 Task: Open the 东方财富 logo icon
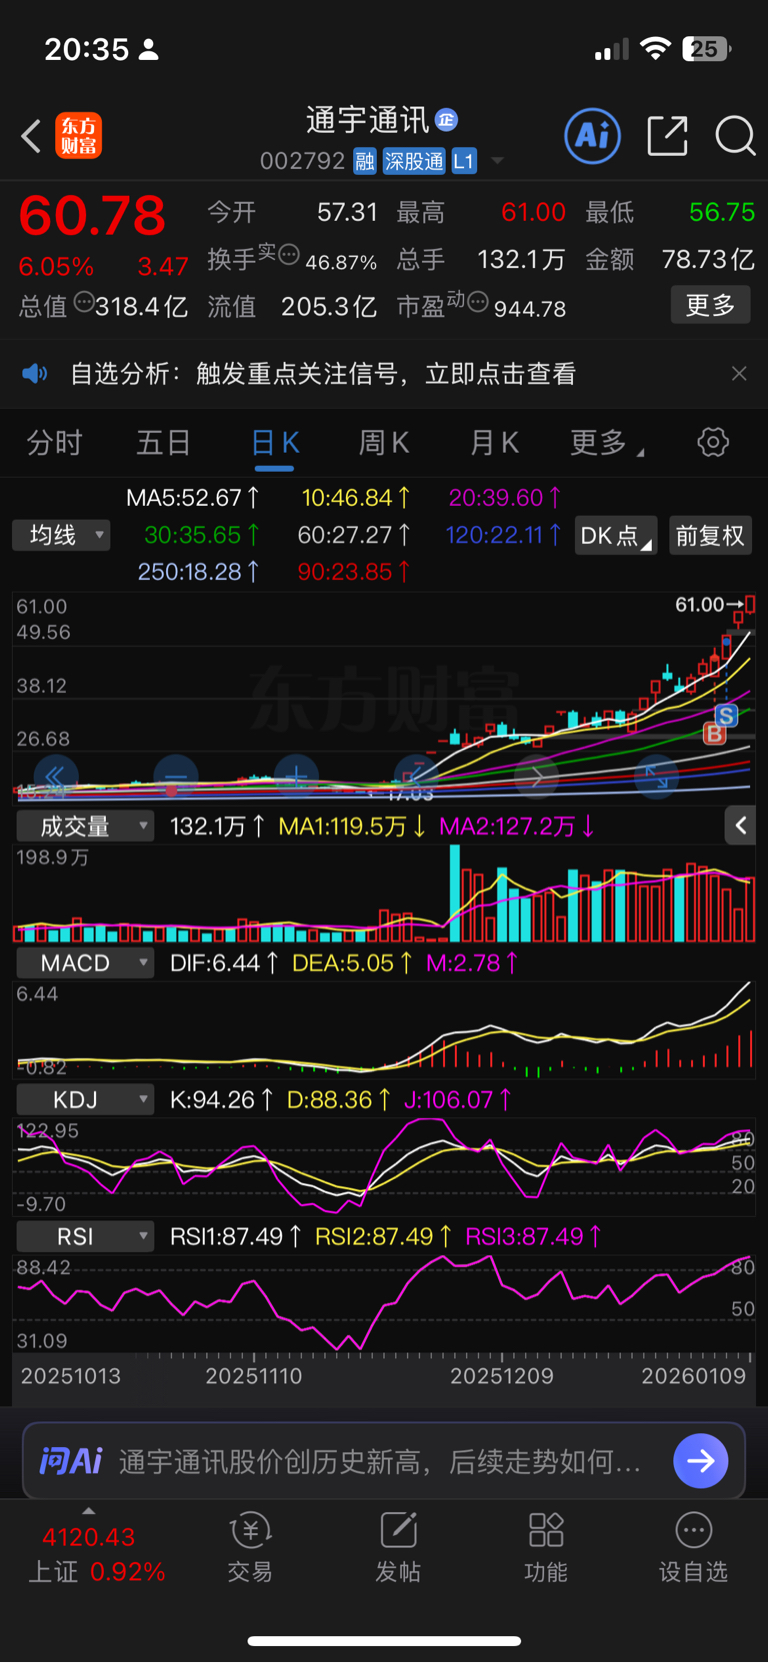79,136
